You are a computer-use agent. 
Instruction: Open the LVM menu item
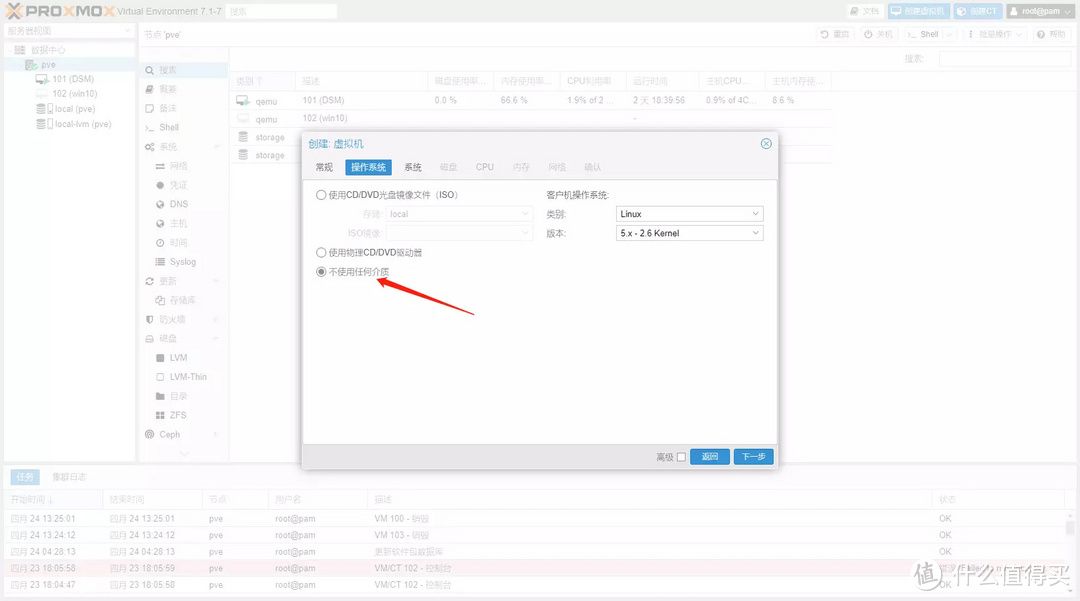coord(183,358)
